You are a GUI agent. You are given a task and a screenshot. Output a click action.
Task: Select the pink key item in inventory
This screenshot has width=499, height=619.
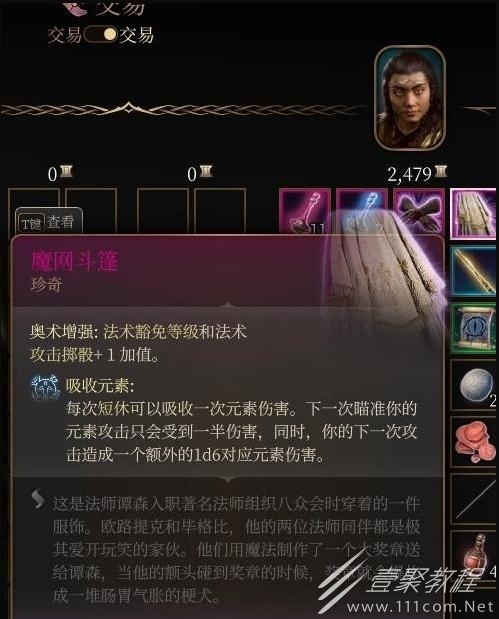304,212
